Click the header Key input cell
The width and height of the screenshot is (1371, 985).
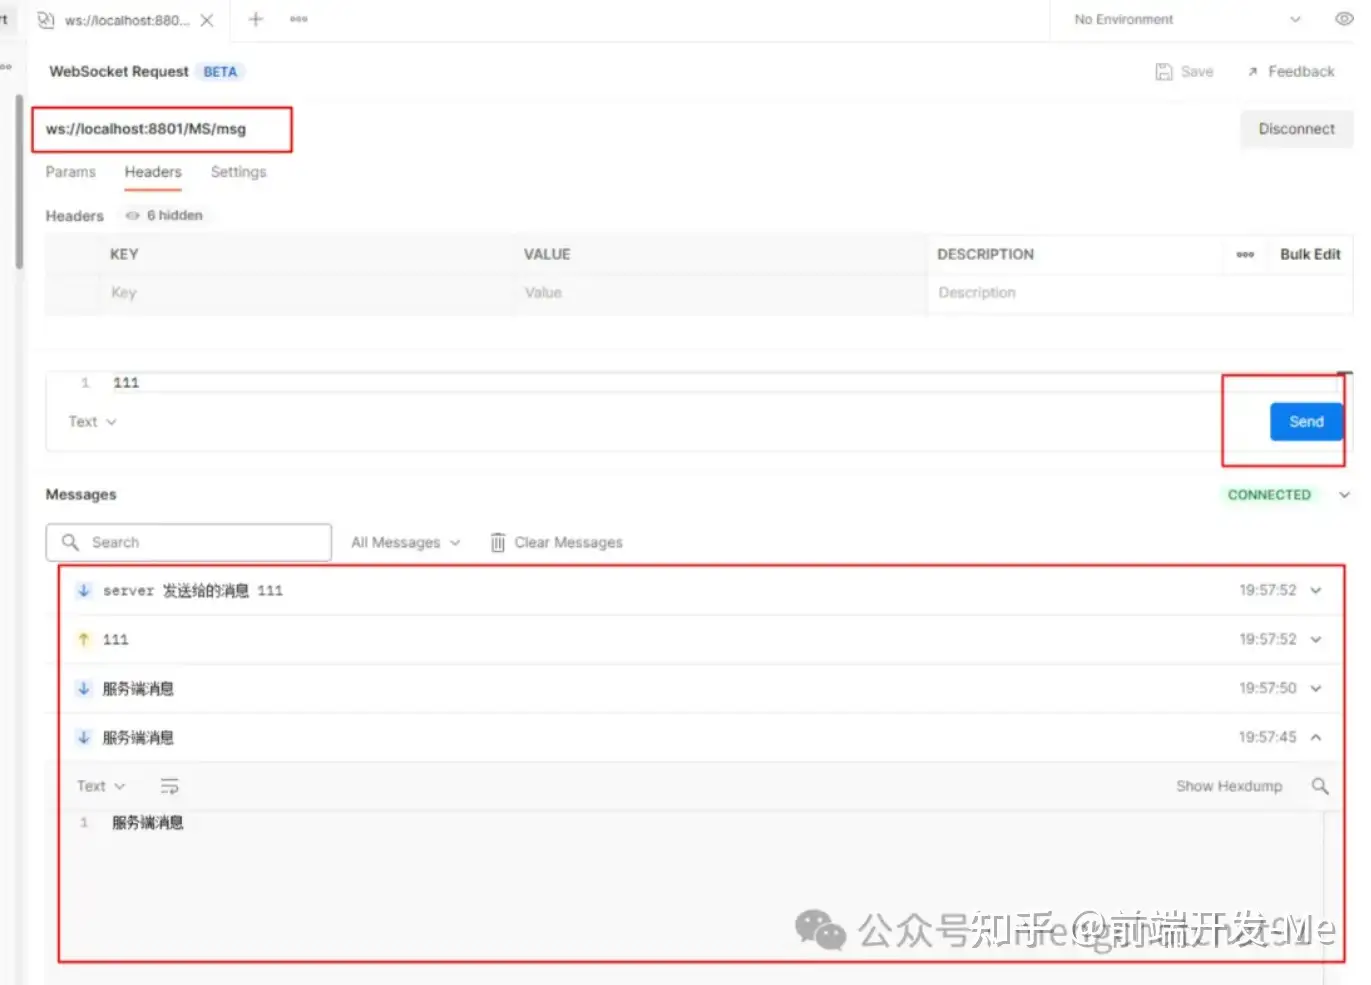pyautogui.click(x=305, y=293)
